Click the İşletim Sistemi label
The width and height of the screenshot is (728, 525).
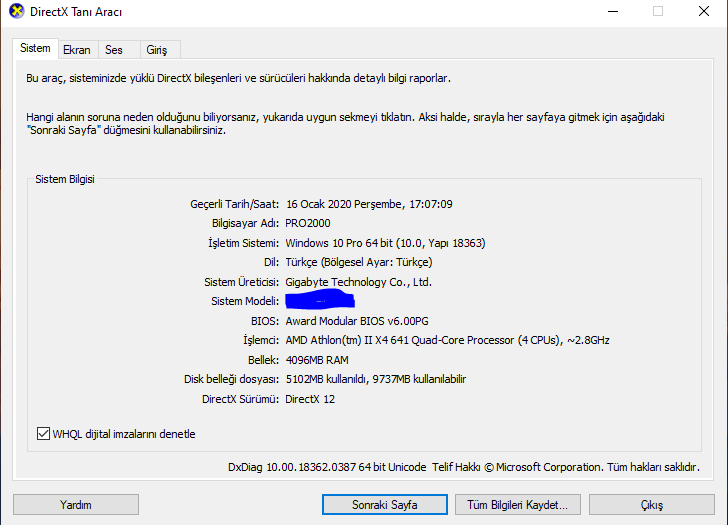(243, 243)
